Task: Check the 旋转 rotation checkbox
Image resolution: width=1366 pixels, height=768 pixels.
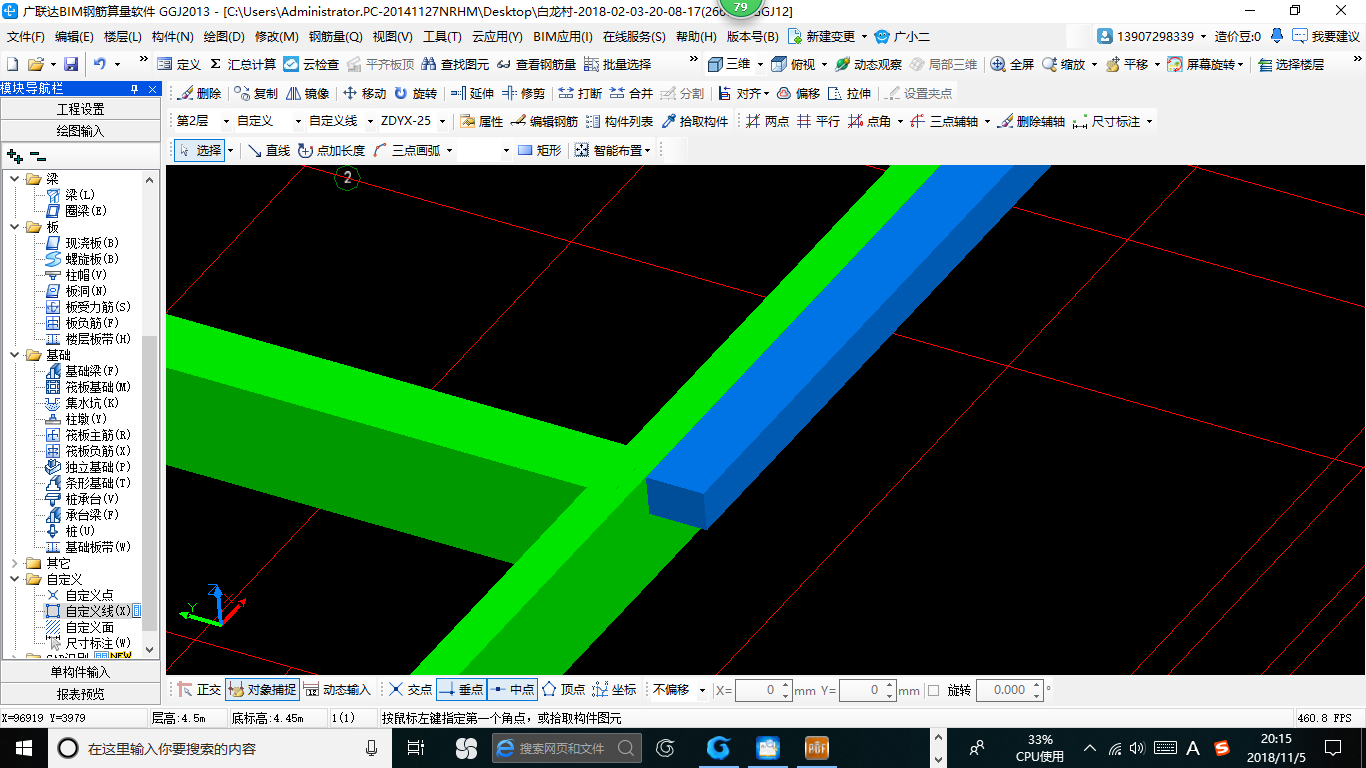Action: pyautogui.click(x=933, y=690)
